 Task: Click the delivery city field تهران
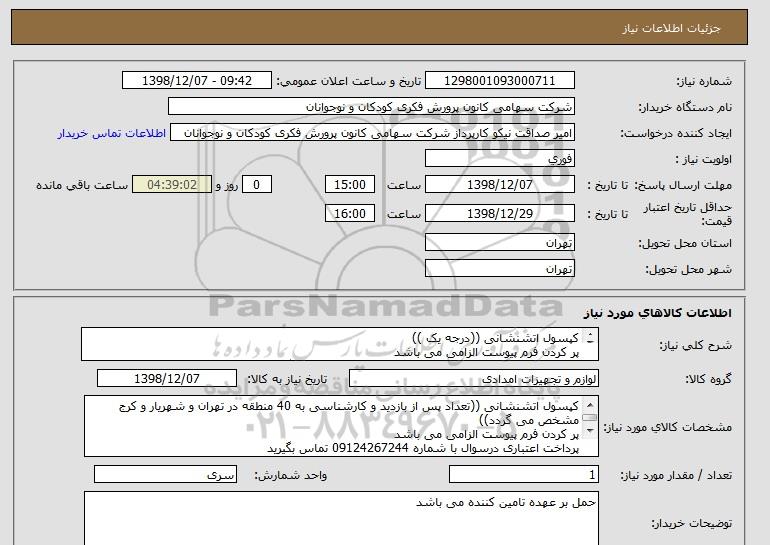(499, 269)
